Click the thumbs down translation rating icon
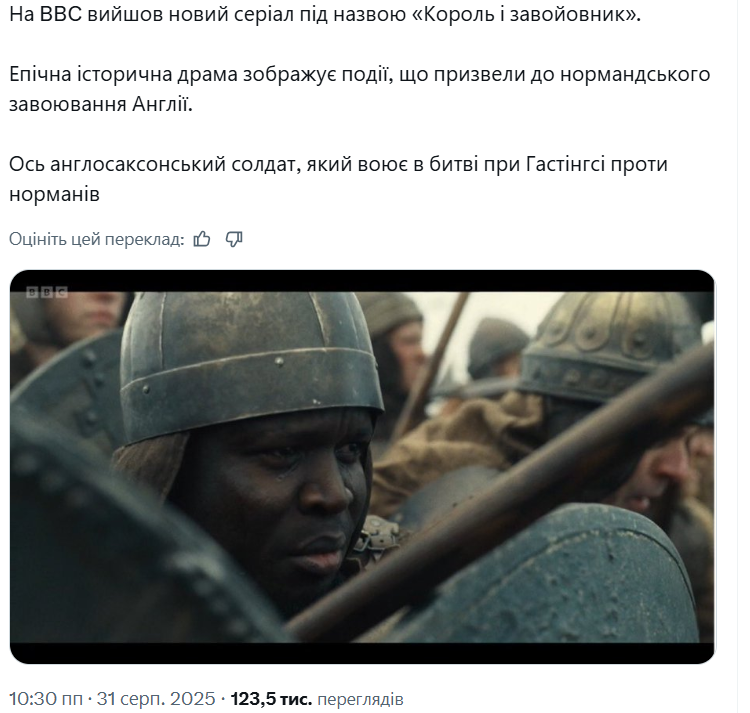The width and height of the screenshot is (750, 713). (234, 239)
